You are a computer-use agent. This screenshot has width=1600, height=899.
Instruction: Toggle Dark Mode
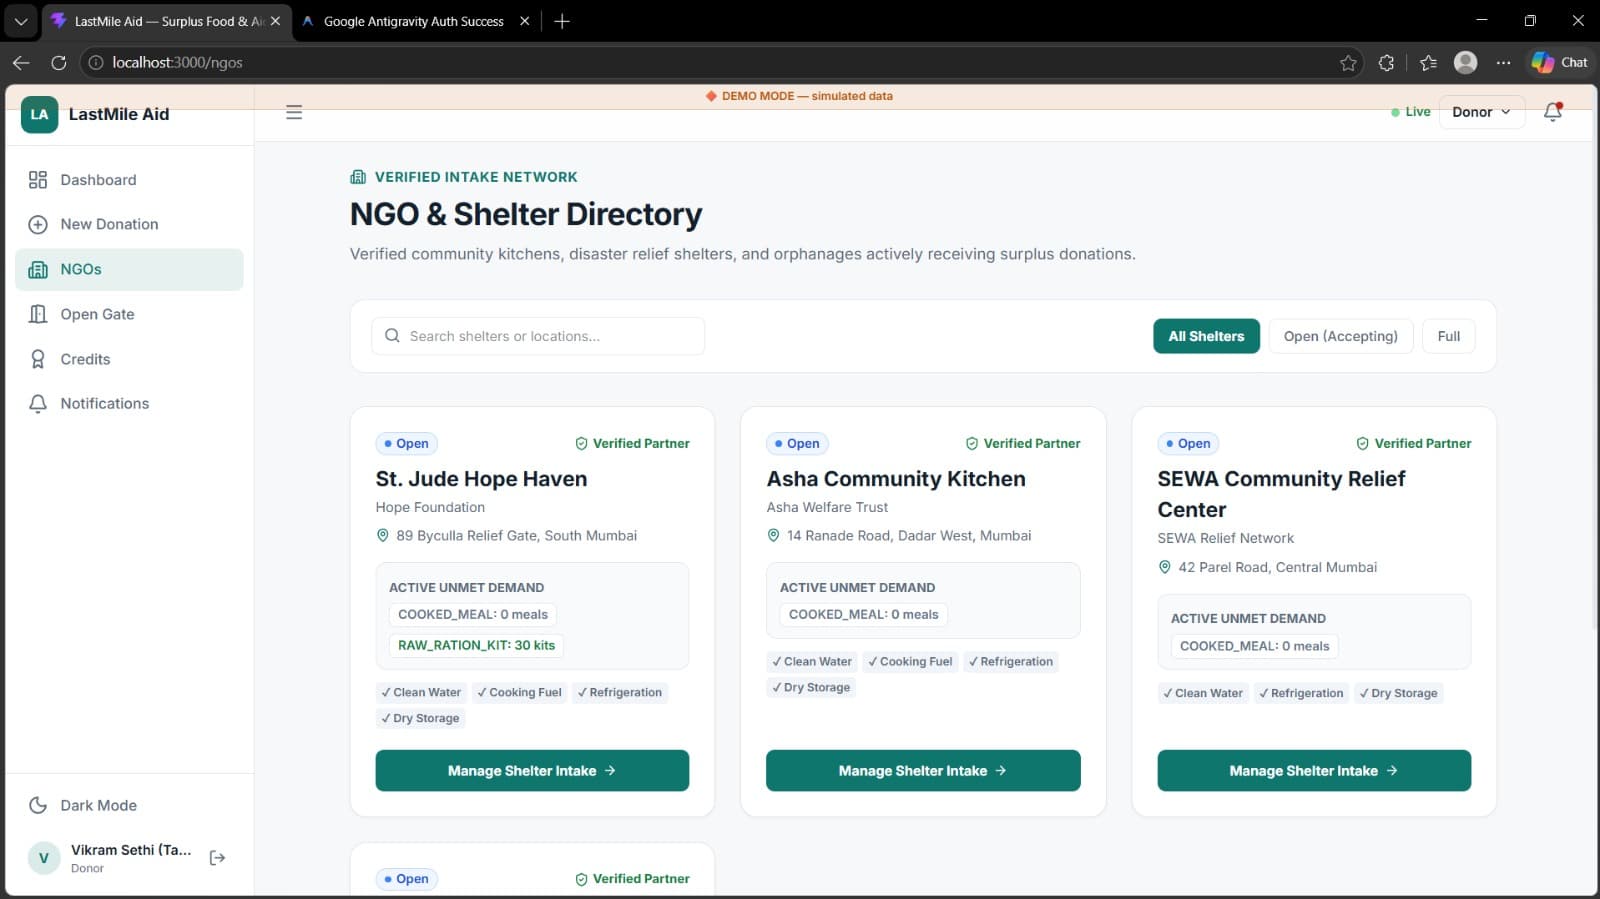(129, 805)
